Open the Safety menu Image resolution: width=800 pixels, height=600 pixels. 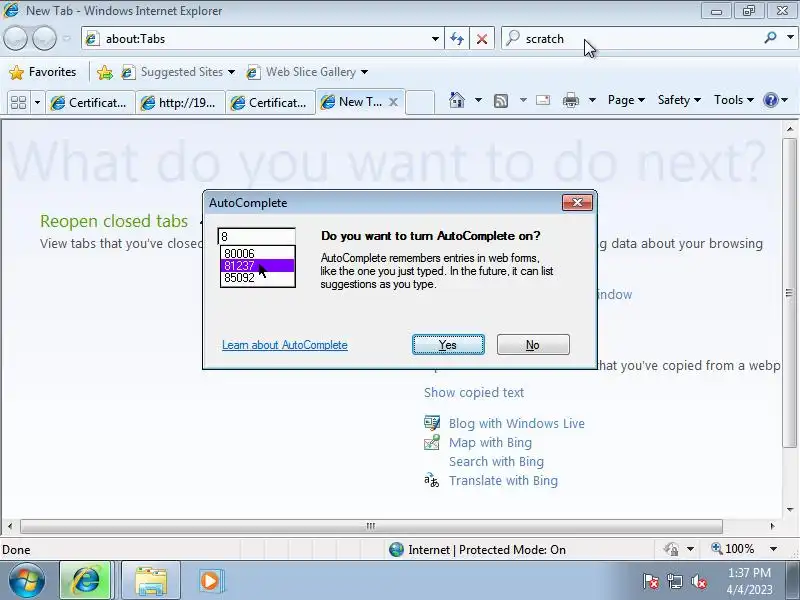(679, 100)
